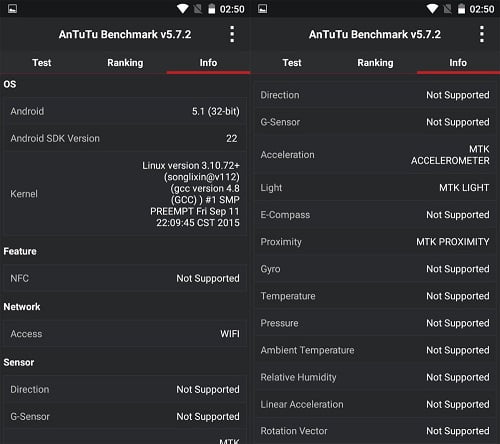
Task: Open overflow menu in right AnTuTu screen
Action: [482, 34]
